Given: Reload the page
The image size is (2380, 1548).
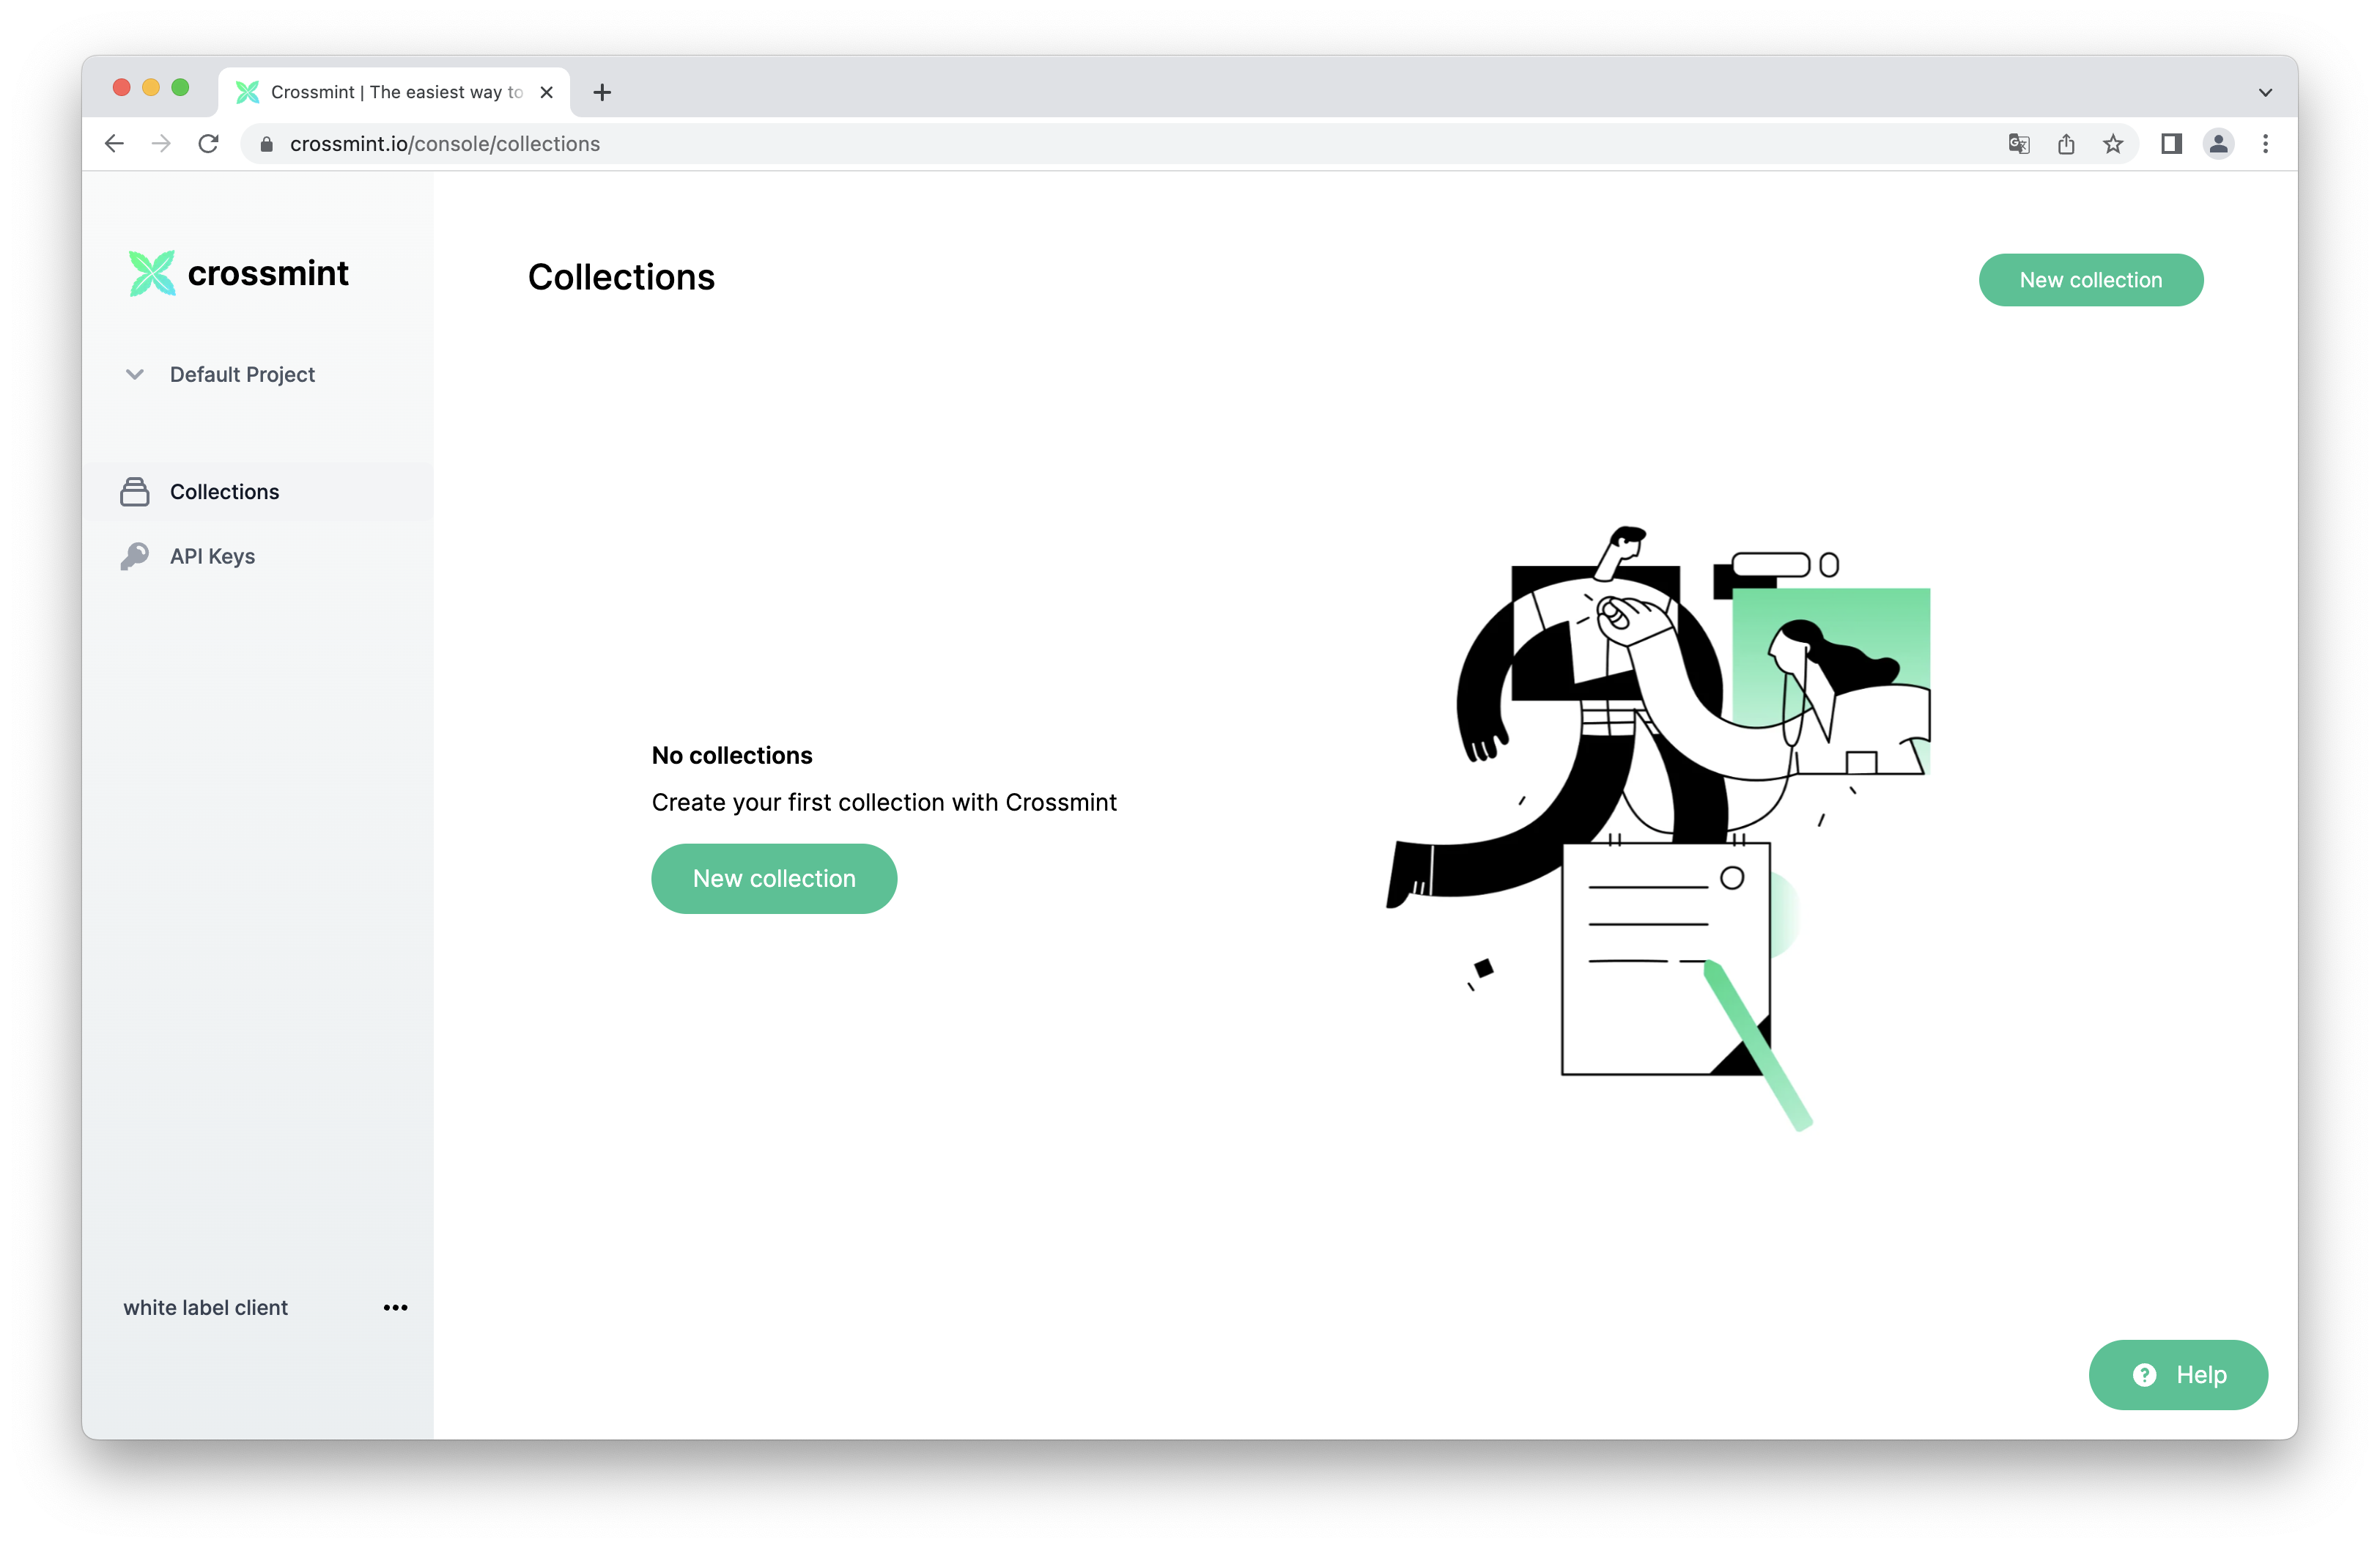Looking at the screenshot, I should tap(208, 144).
